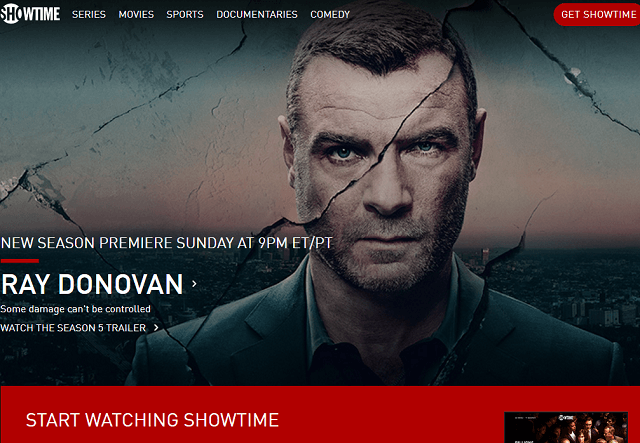Open the video thumbnail in the red banner

tap(566, 427)
